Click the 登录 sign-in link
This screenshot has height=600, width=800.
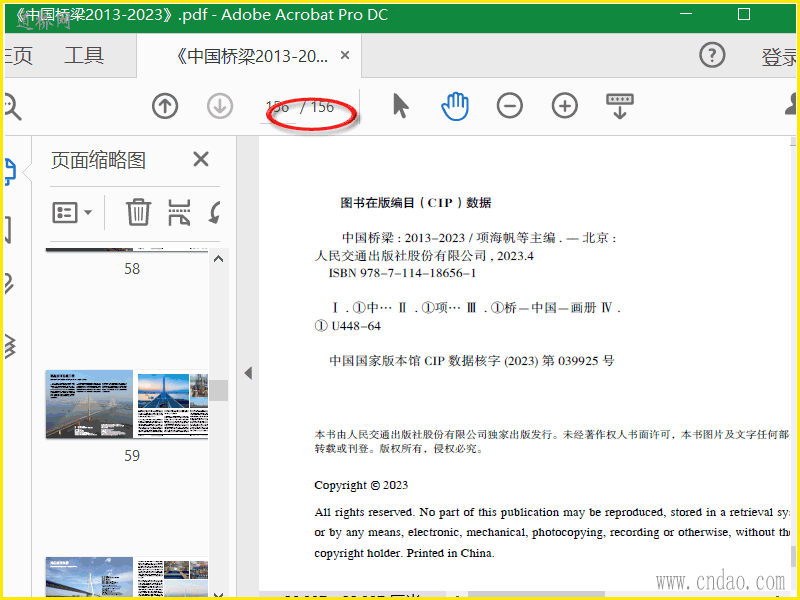(779, 57)
